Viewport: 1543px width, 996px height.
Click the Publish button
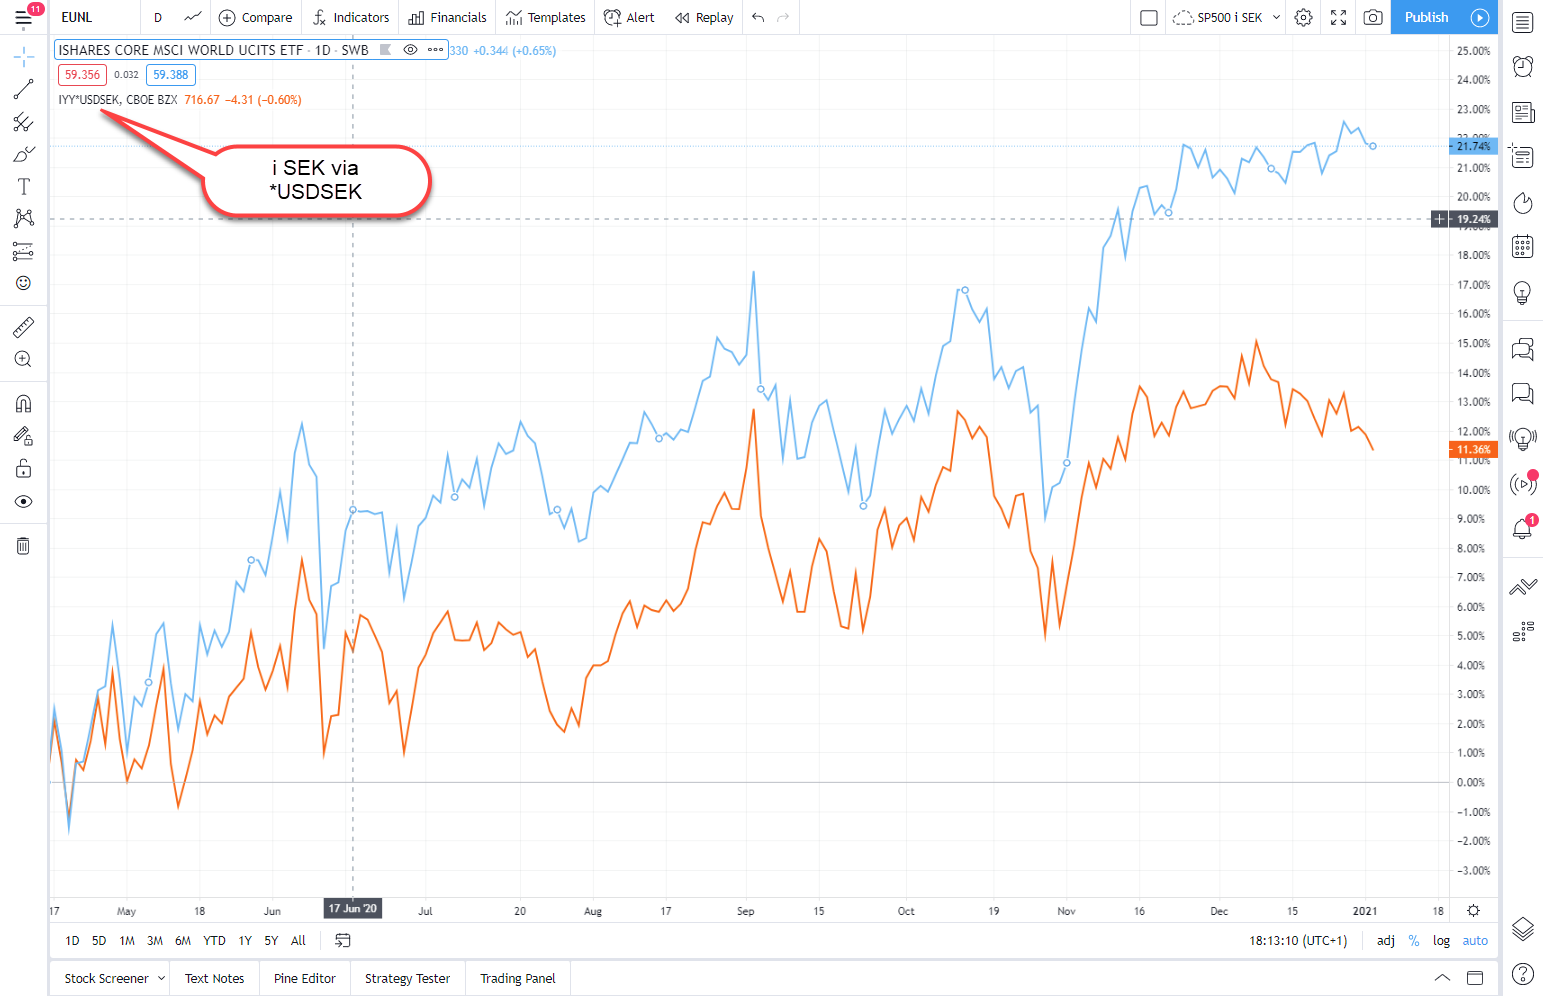point(1426,17)
